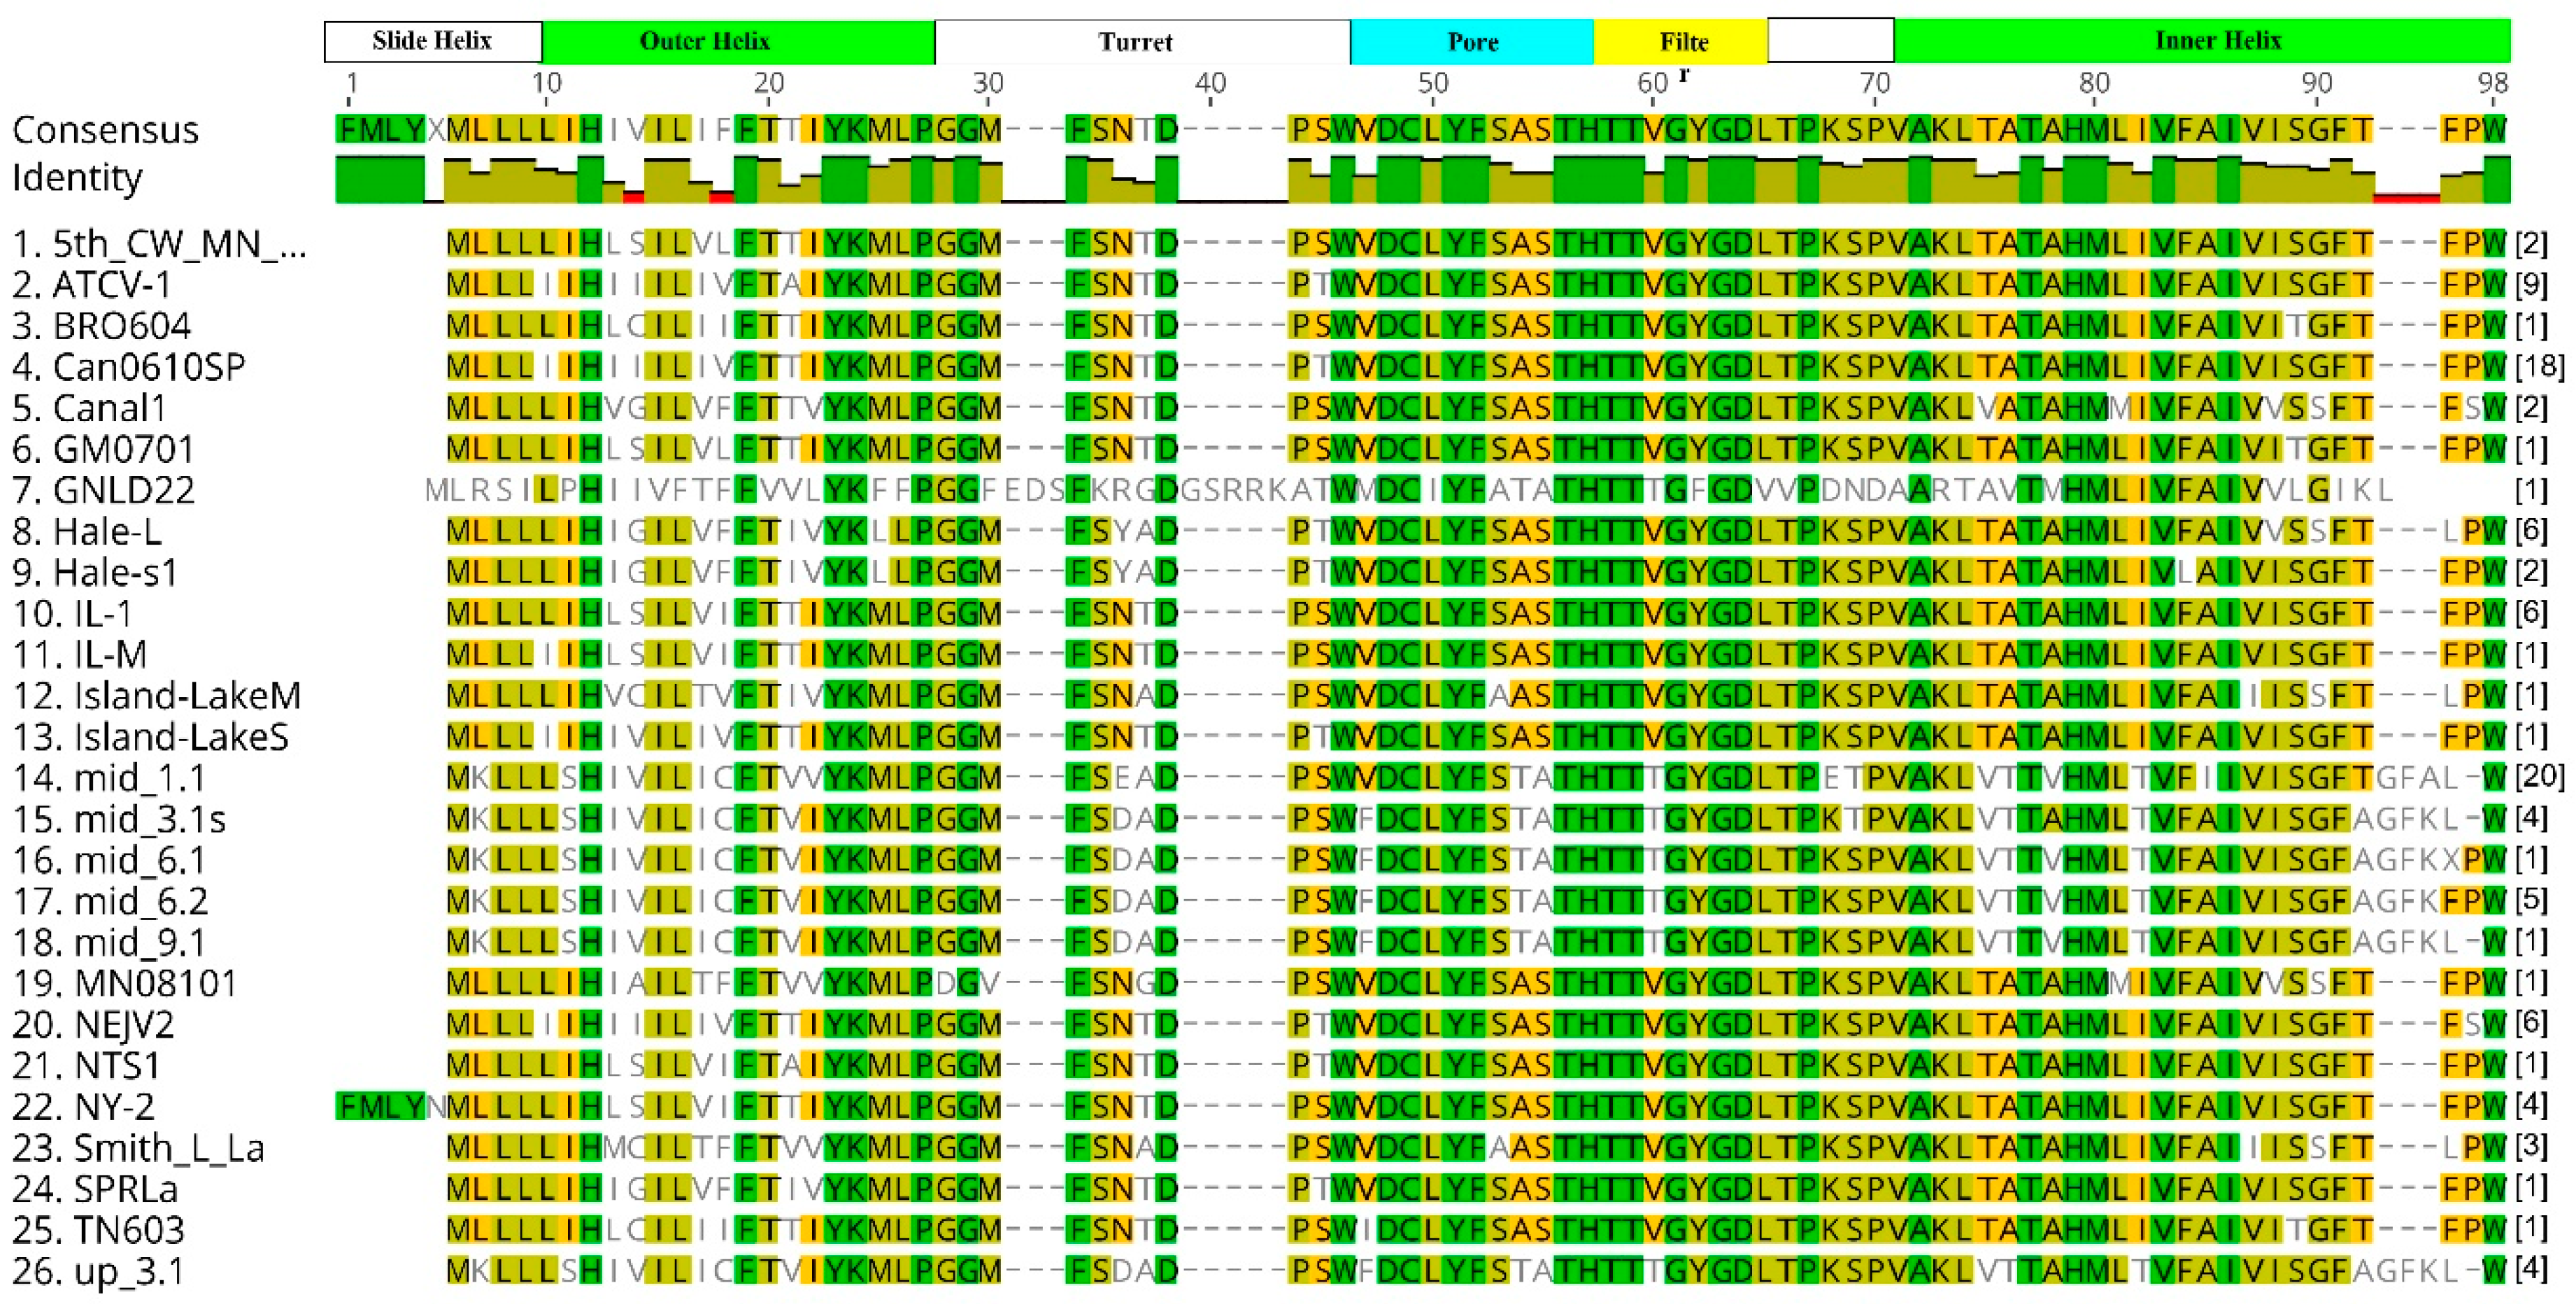This screenshot has width=2576, height=1304.
Task: Select the green Outer Helix bar
Action: point(738,41)
